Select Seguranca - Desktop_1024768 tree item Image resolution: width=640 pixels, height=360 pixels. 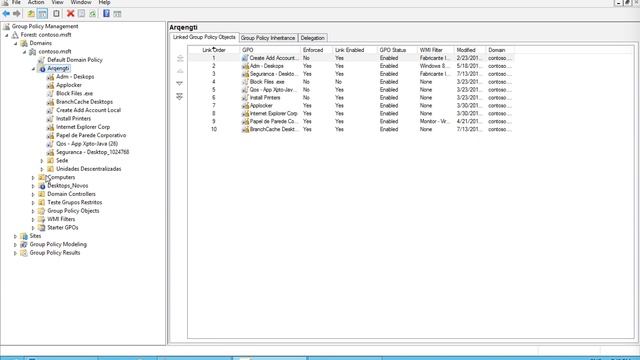(93, 152)
